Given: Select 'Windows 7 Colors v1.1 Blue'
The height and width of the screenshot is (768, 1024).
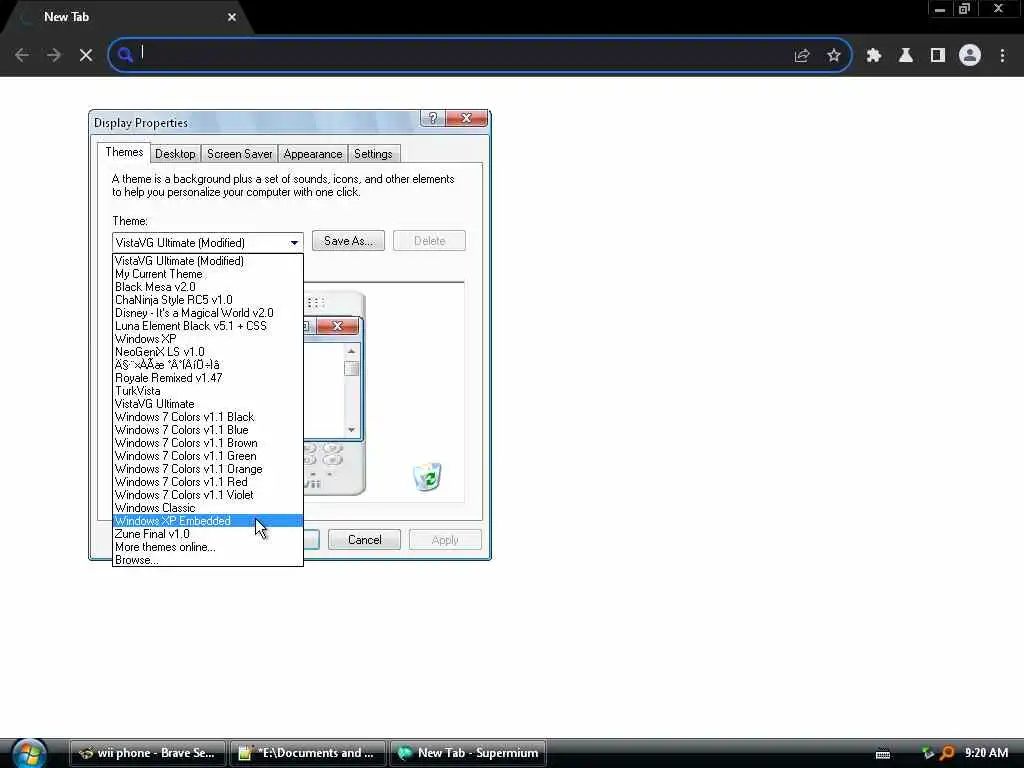Looking at the screenshot, I should click(208, 430).
